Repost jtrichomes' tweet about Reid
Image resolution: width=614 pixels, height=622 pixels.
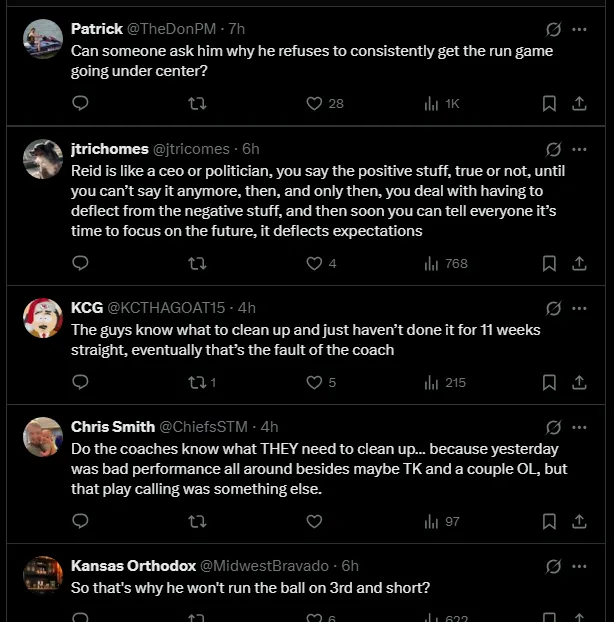coord(197,263)
